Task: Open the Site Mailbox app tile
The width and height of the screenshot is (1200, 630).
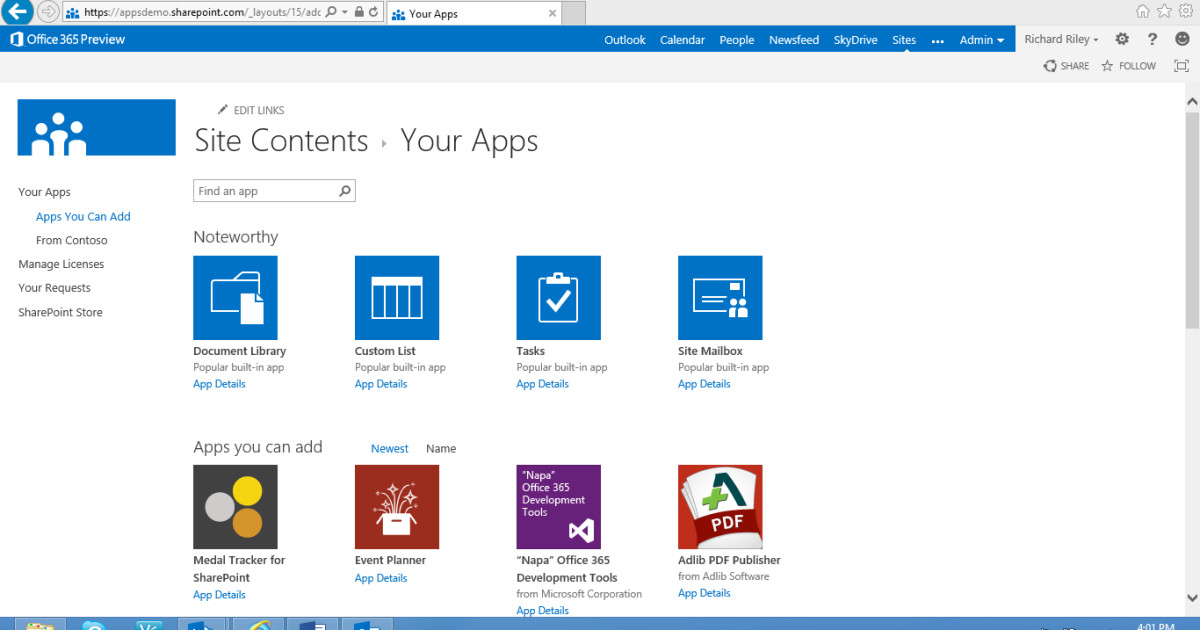Action: (x=720, y=297)
